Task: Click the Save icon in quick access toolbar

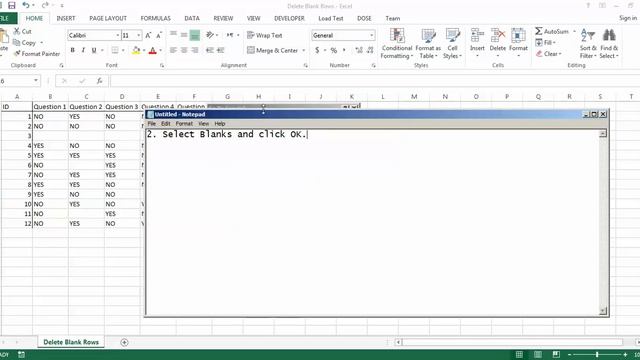Action: (11, 5)
